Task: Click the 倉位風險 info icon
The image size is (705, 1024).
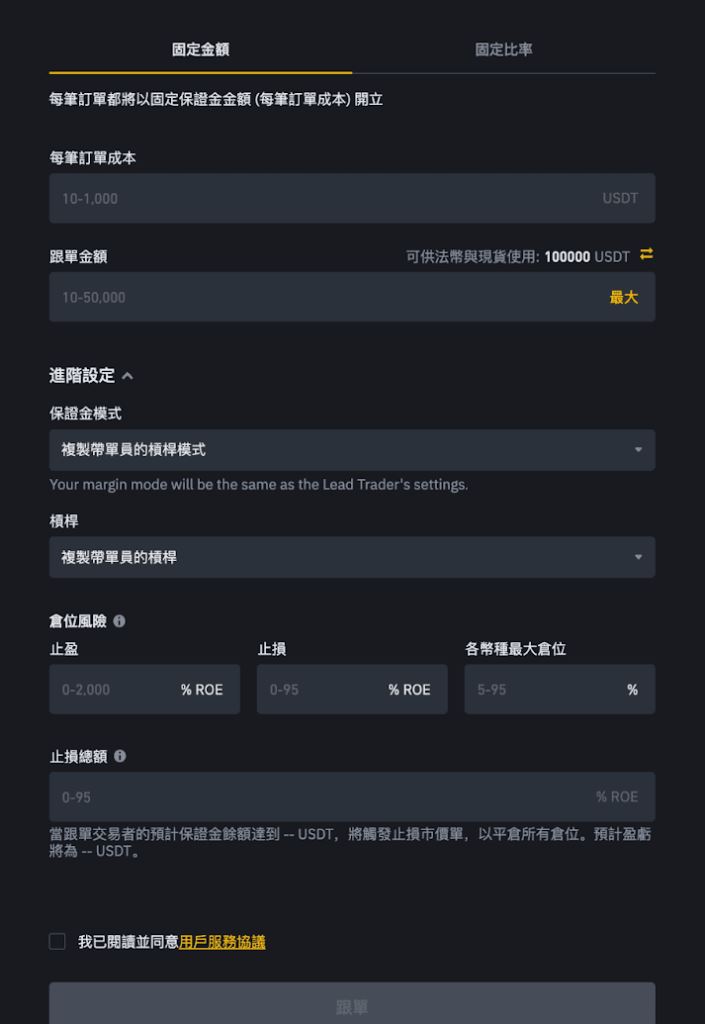Action: click(120, 621)
